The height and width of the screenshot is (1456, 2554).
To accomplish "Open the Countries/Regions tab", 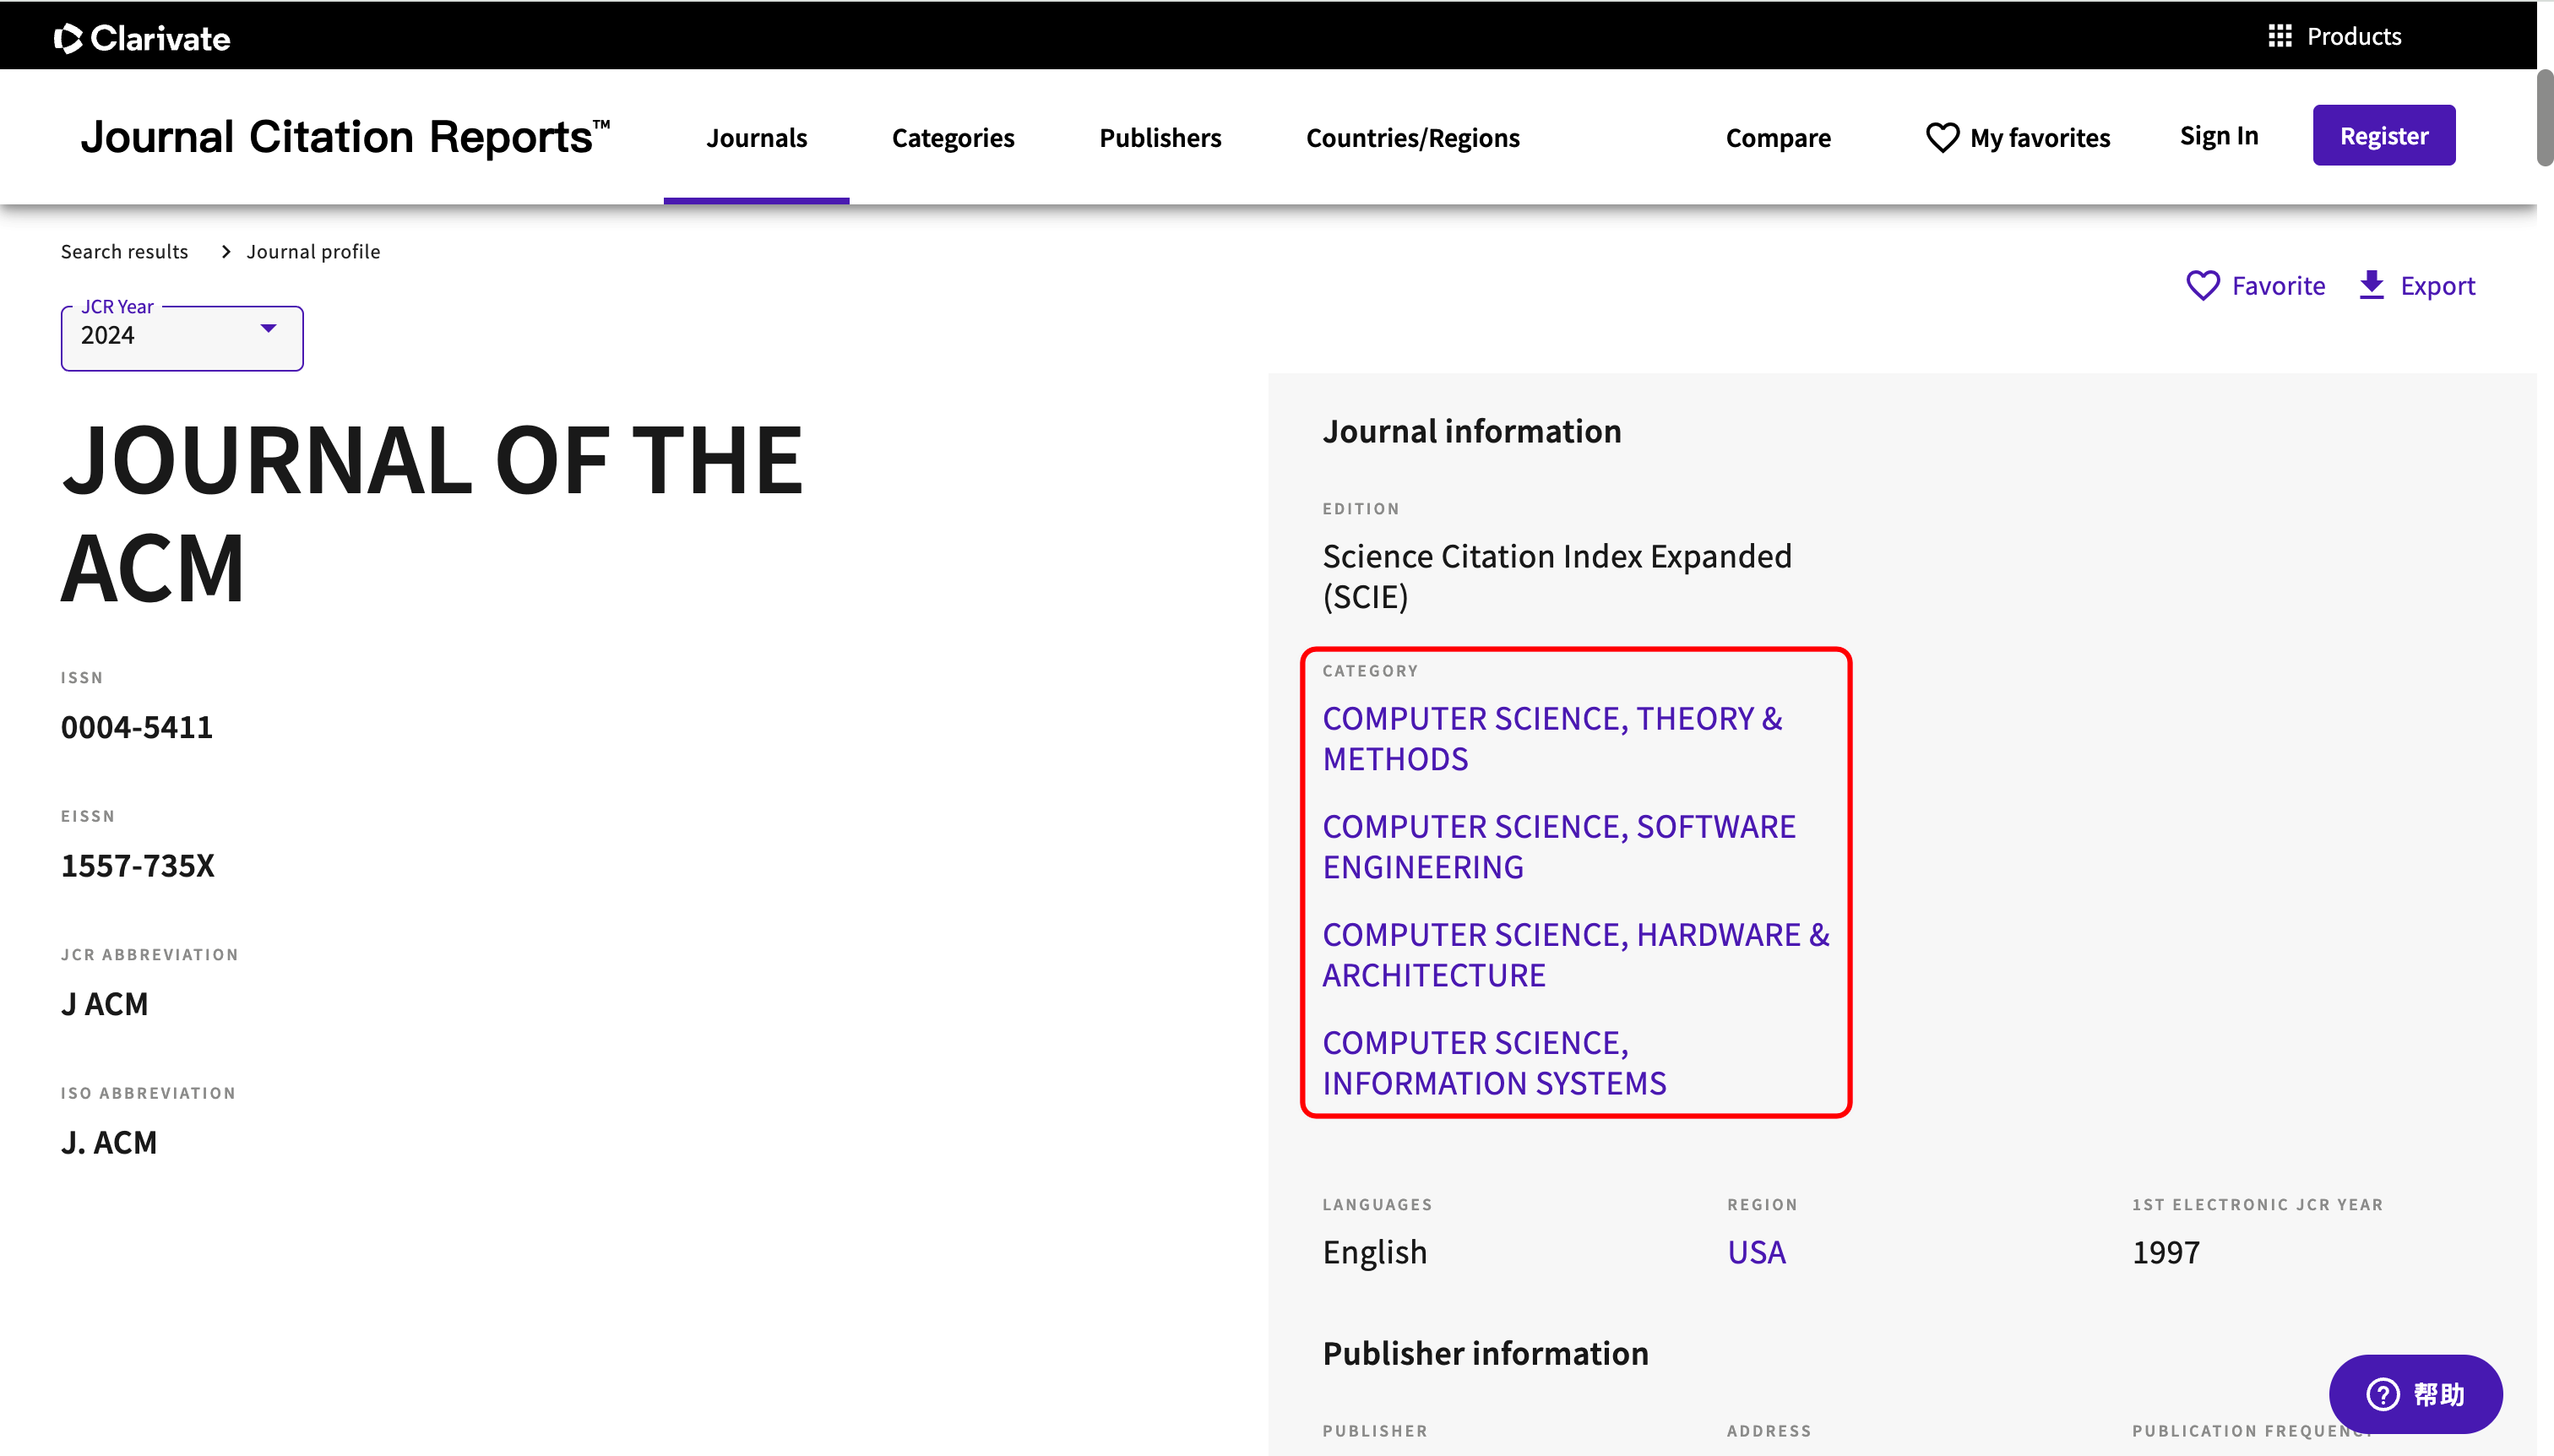I will [x=1412, y=137].
